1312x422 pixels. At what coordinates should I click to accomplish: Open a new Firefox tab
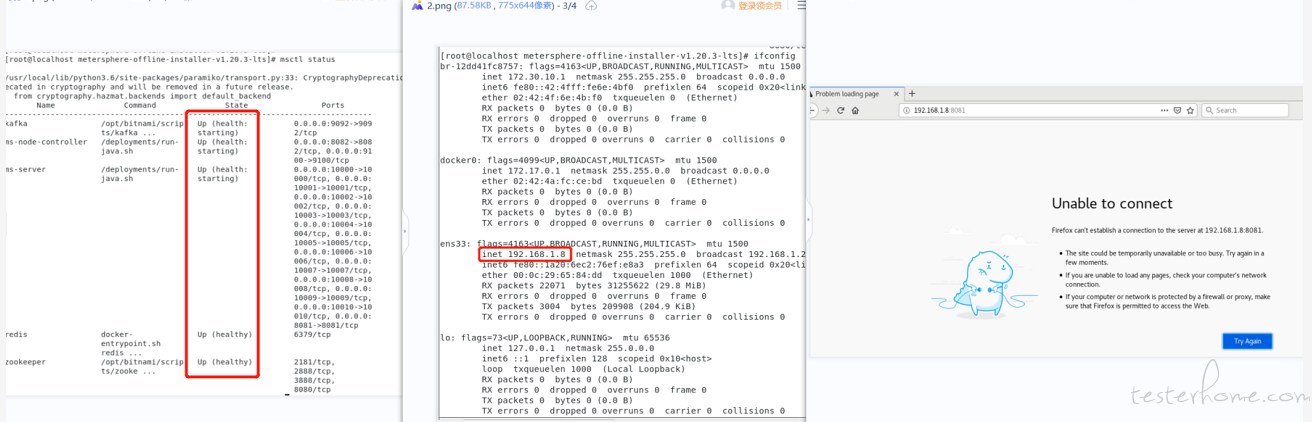(x=912, y=94)
